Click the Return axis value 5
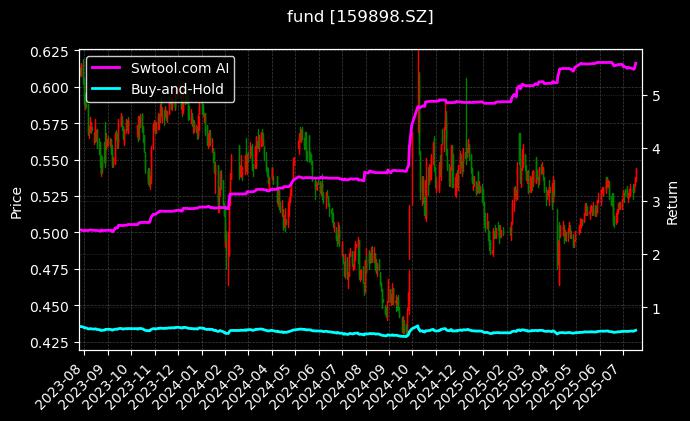The width and height of the screenshot is (690, 421). (655, 96)
